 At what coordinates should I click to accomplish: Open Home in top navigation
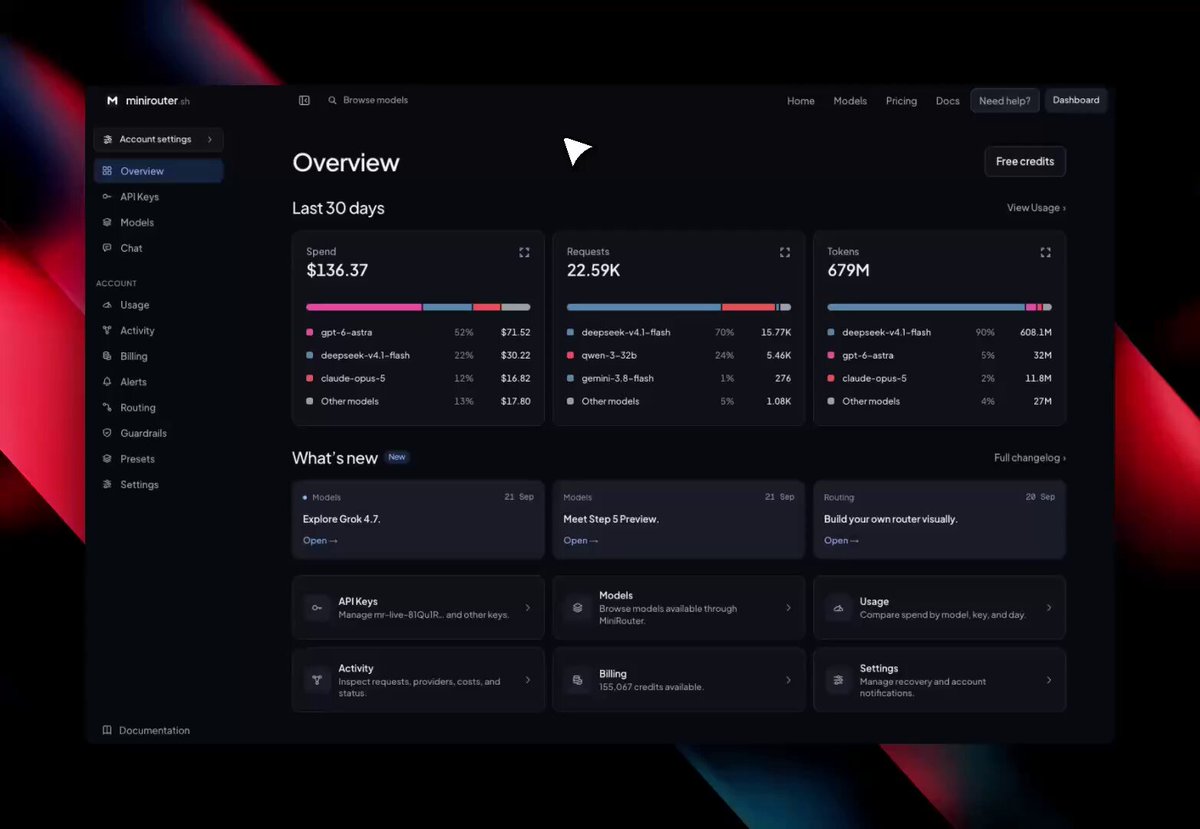point(801,101)
